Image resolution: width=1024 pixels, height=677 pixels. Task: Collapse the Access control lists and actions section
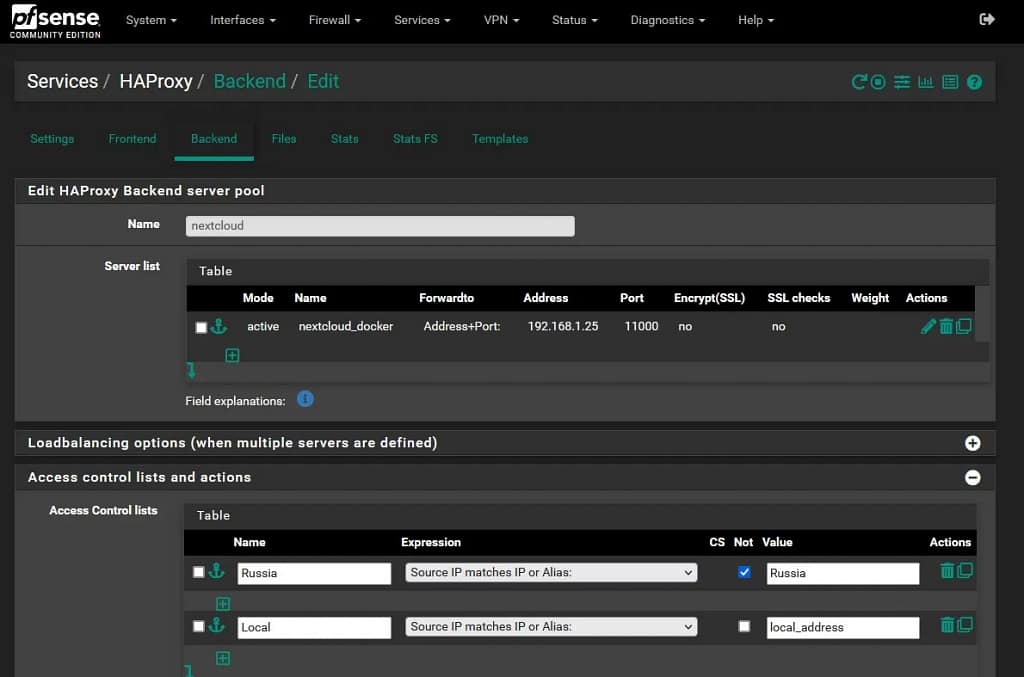point(972,478)
